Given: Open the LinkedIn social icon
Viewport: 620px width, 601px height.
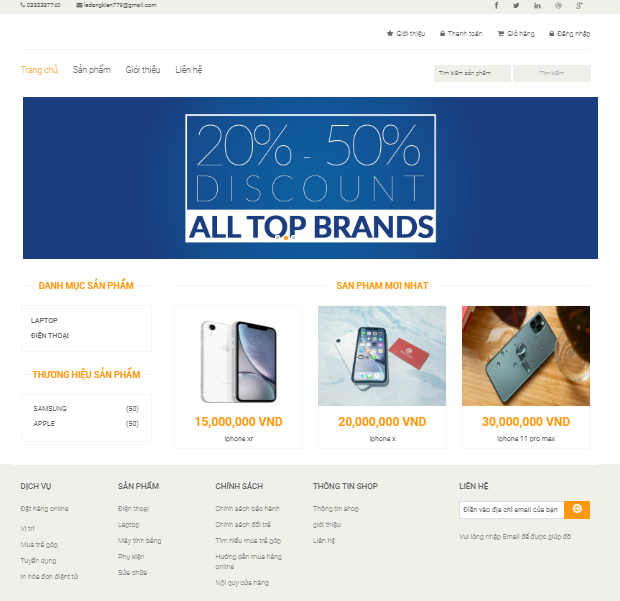Looking at the screenshot, I should pos(537,6).
